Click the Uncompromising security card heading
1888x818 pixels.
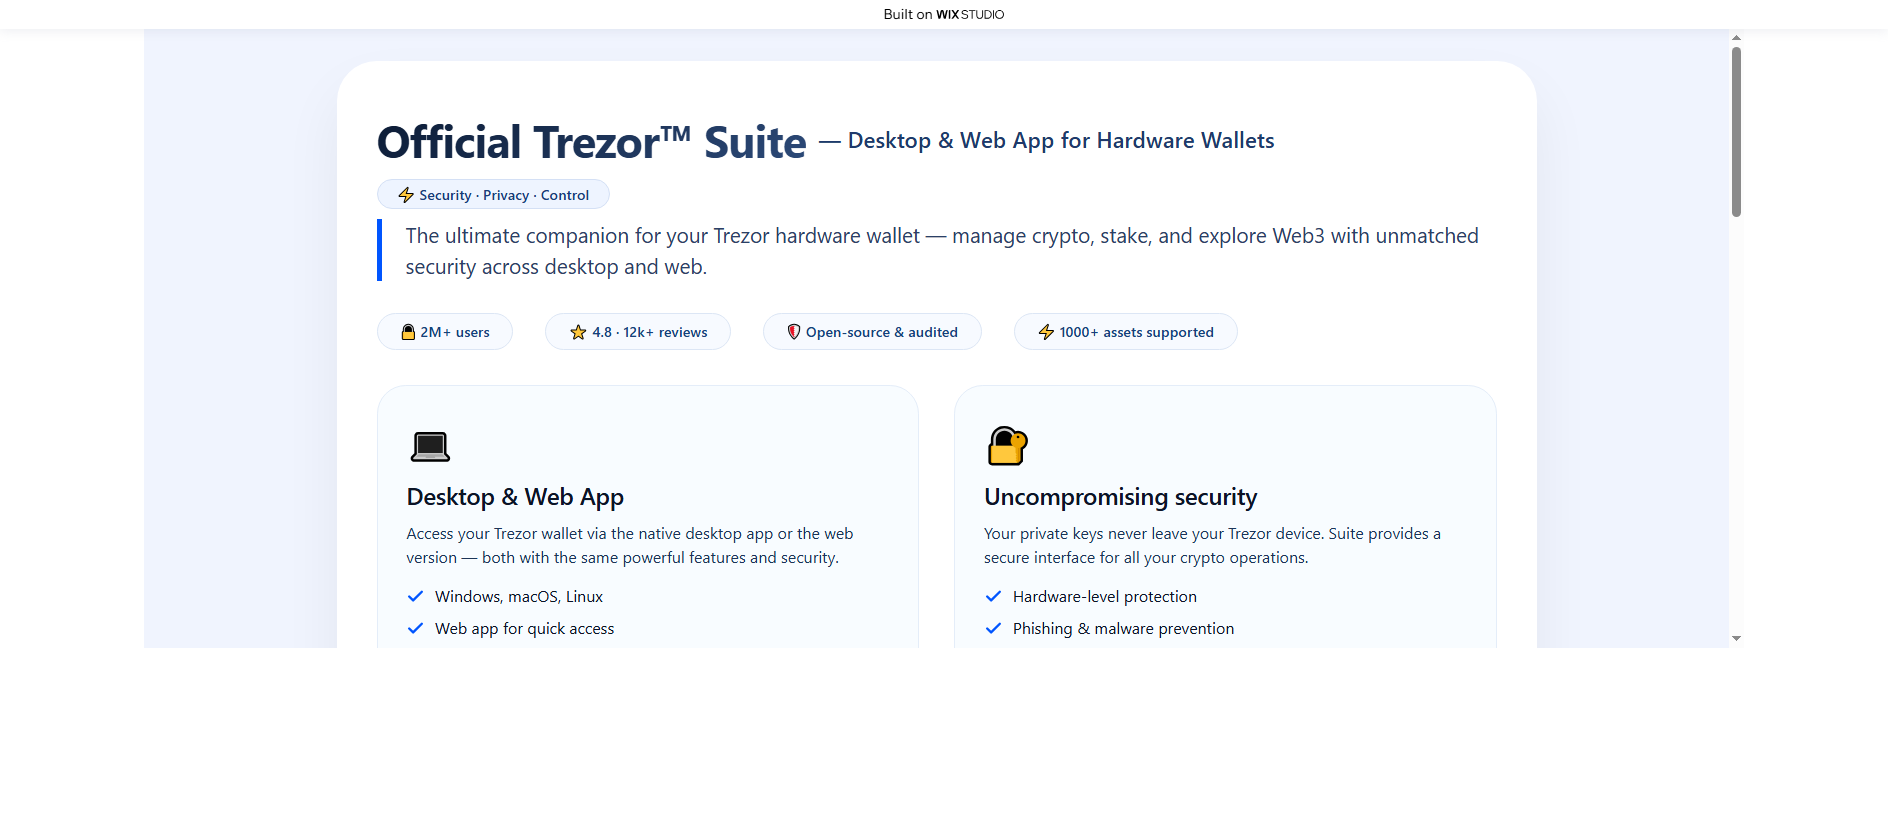pyautogui.click(x=1120, y=497)
